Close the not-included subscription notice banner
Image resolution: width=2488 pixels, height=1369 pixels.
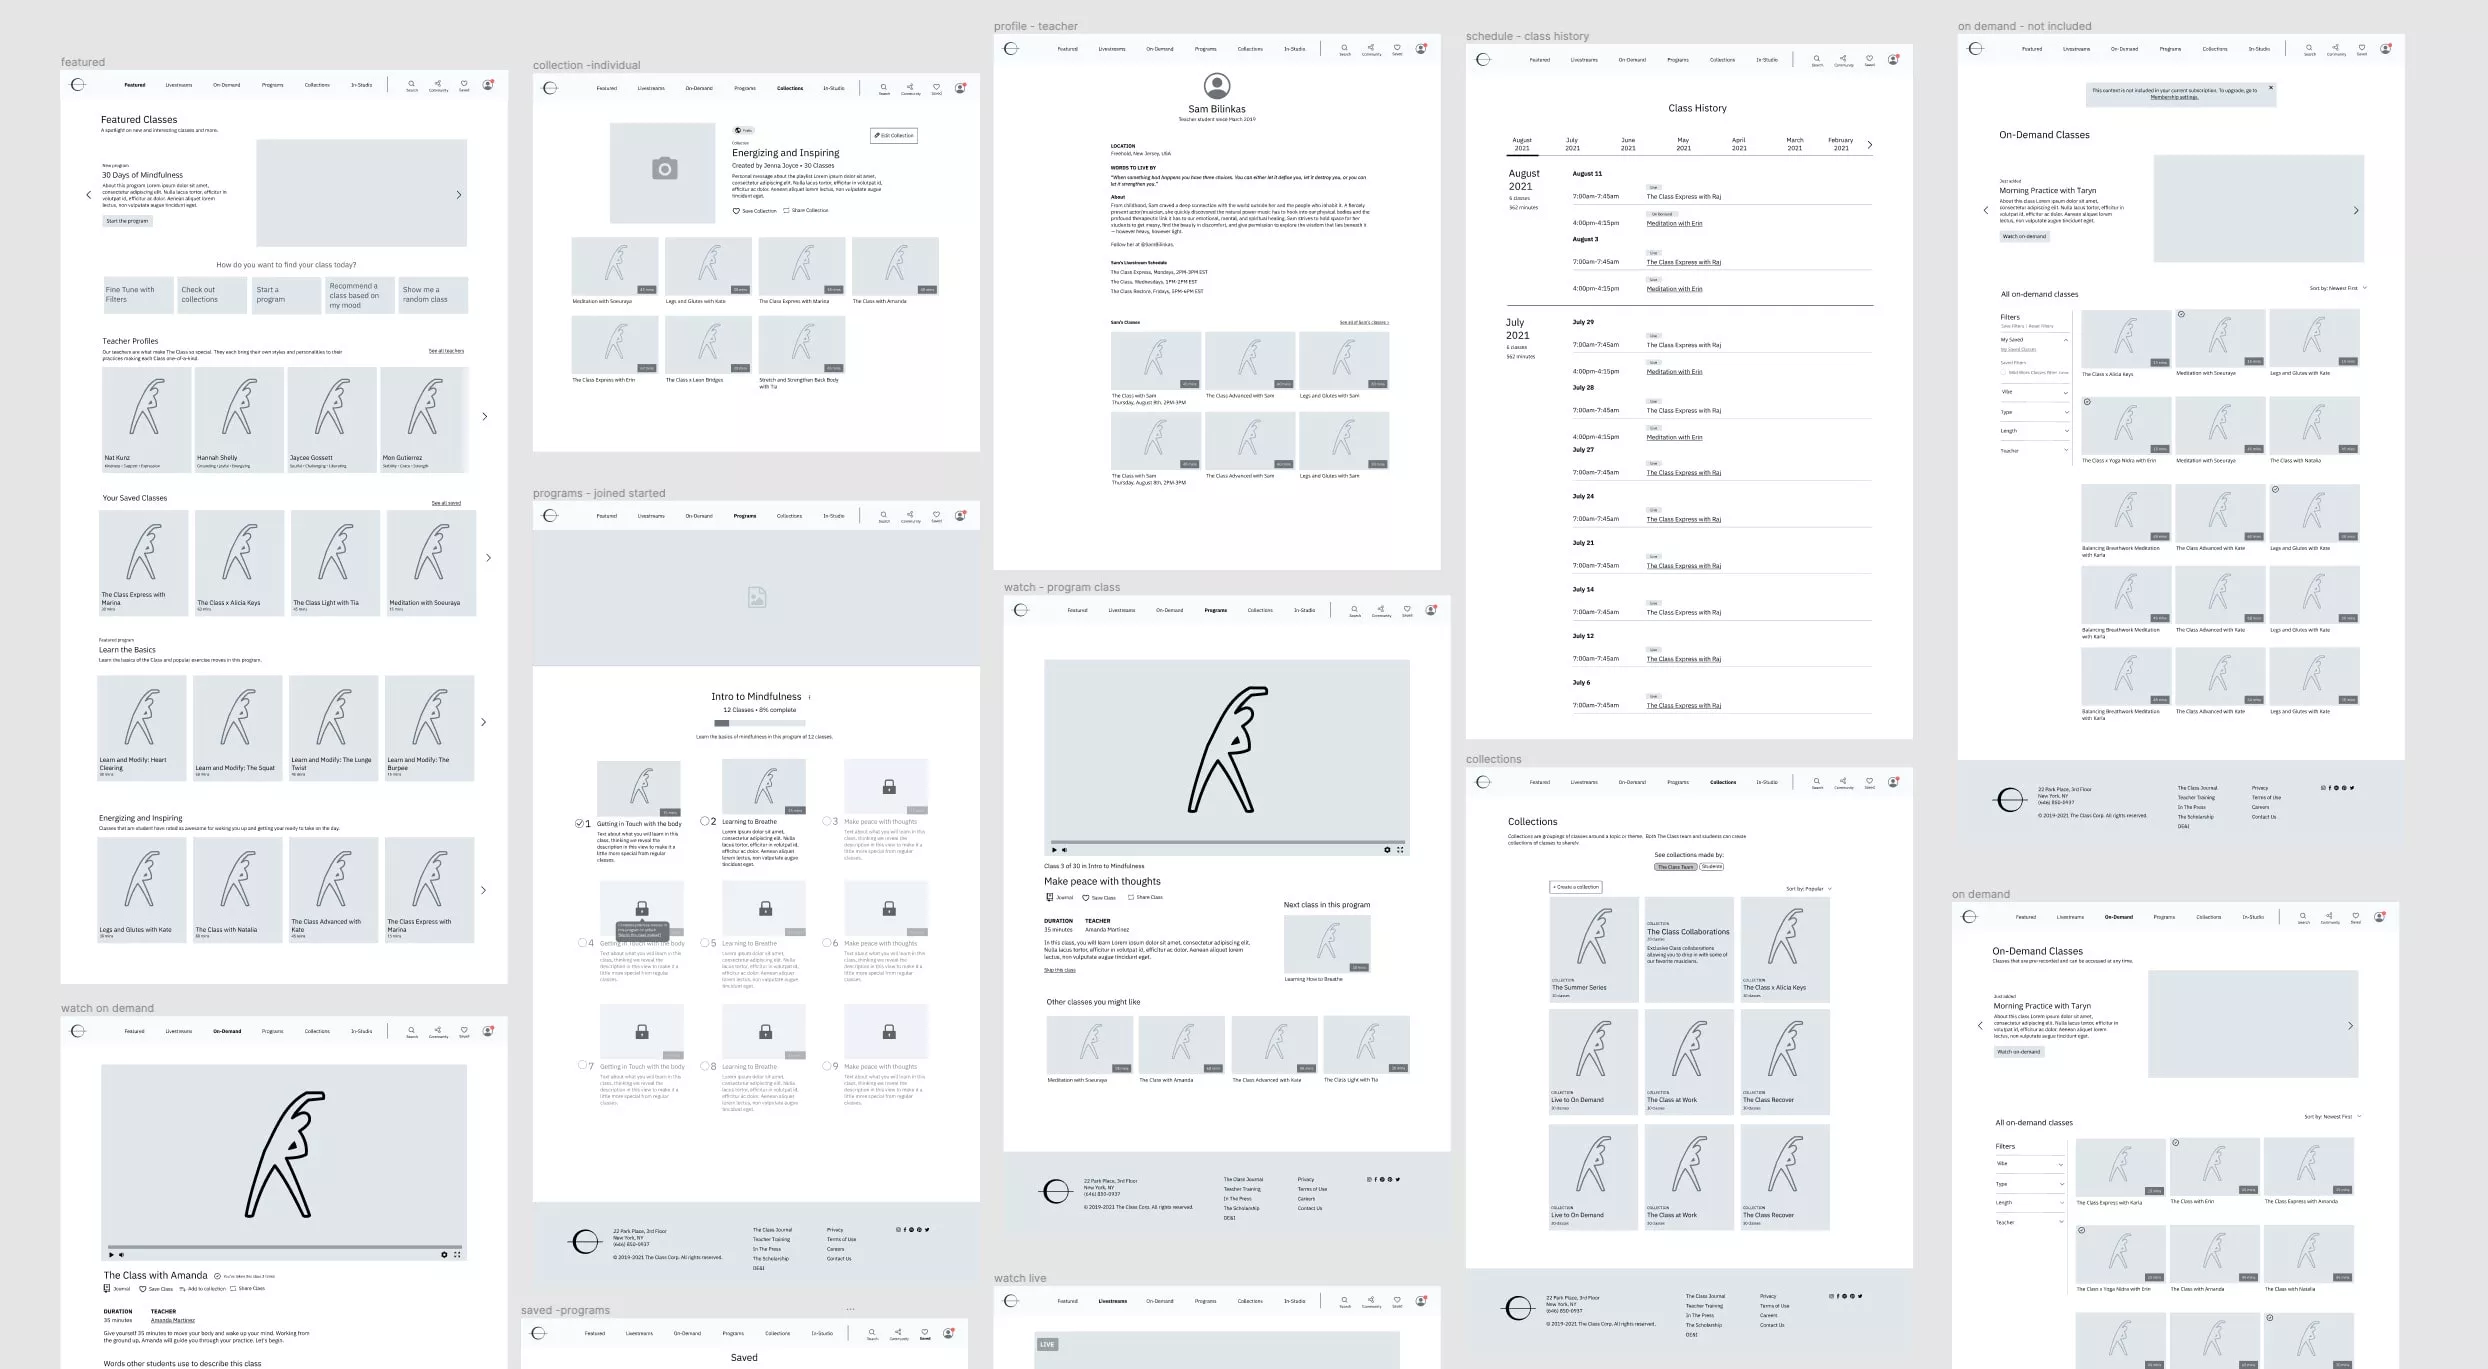pos(2271,88)
